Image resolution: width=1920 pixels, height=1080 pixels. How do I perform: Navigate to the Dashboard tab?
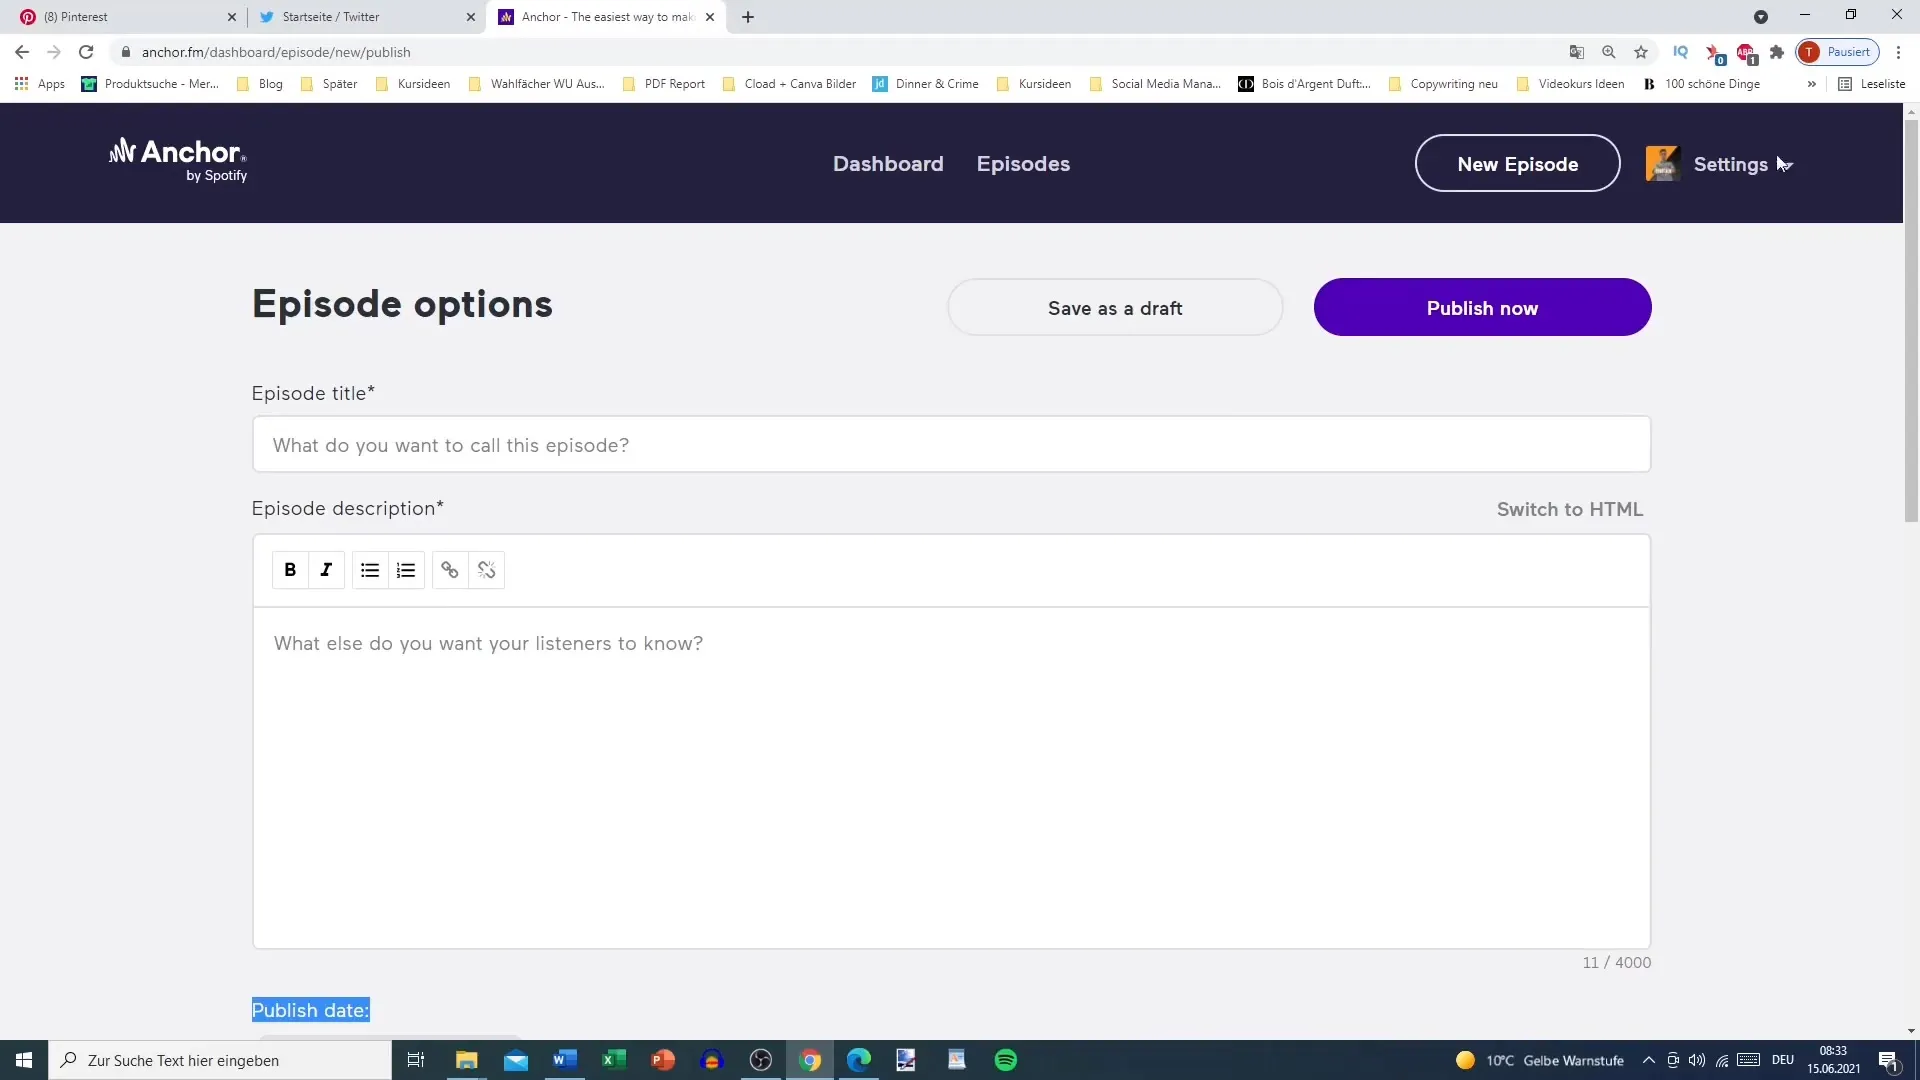[887, 164]
